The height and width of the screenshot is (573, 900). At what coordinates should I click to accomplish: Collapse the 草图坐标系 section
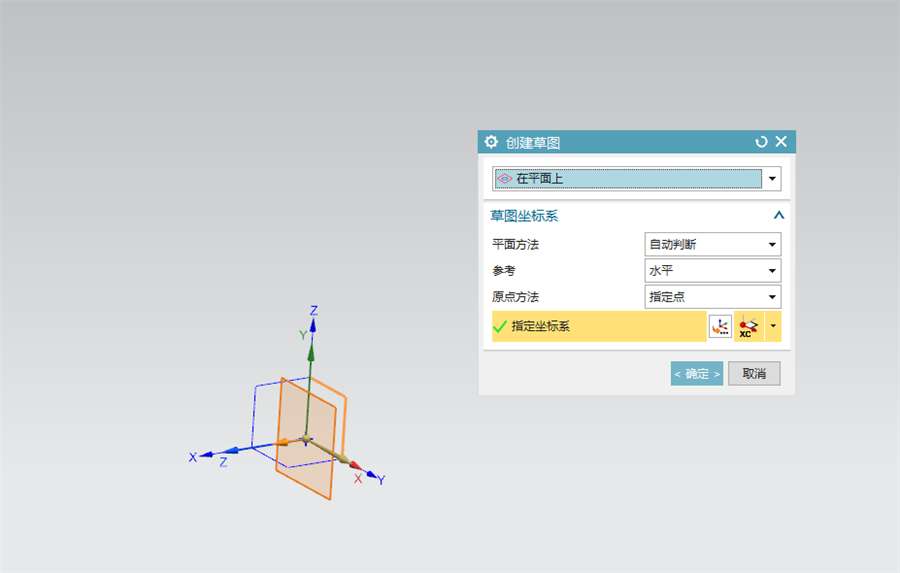pyautogui.click(x=778, y=215)
